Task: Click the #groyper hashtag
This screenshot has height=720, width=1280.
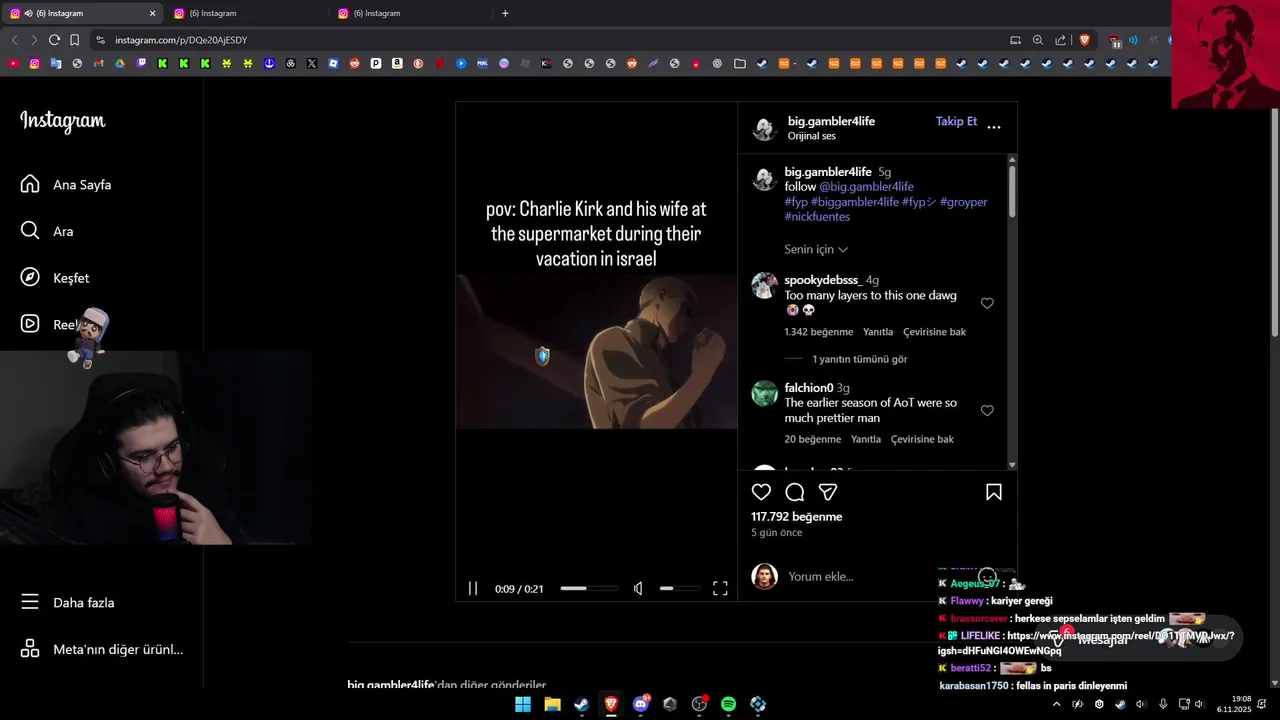Action: point(963,202)
